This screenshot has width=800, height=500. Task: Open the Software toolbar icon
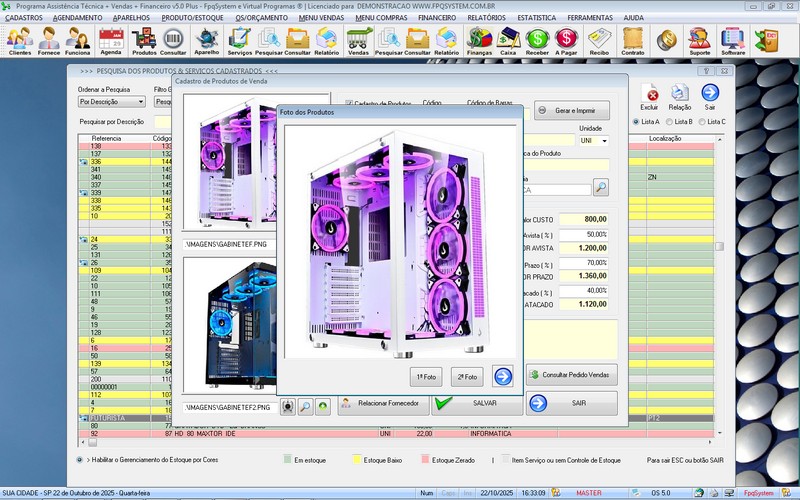pyautogui.click(x=733, y=41)
